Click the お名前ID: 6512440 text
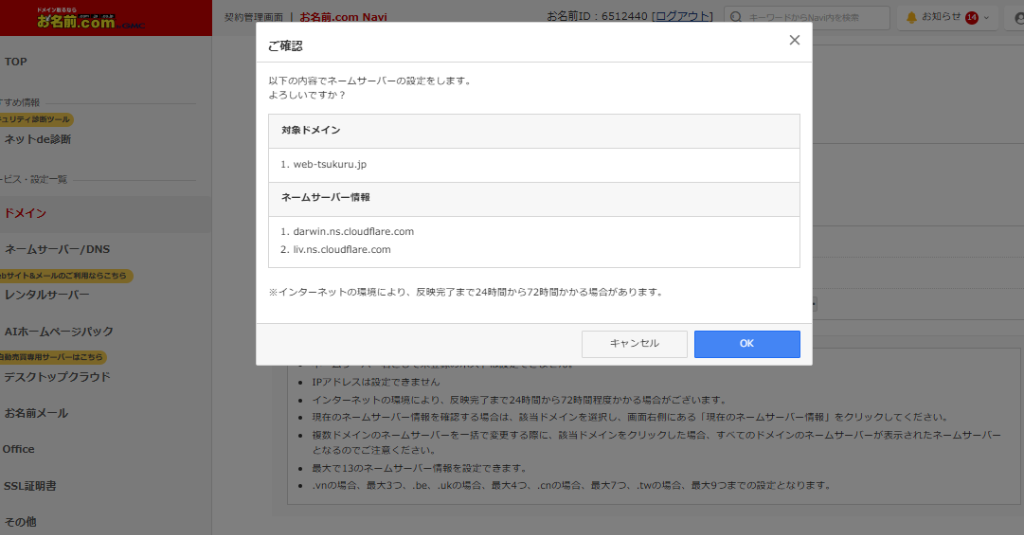1024x535 pixels. (x=597, y=16)
